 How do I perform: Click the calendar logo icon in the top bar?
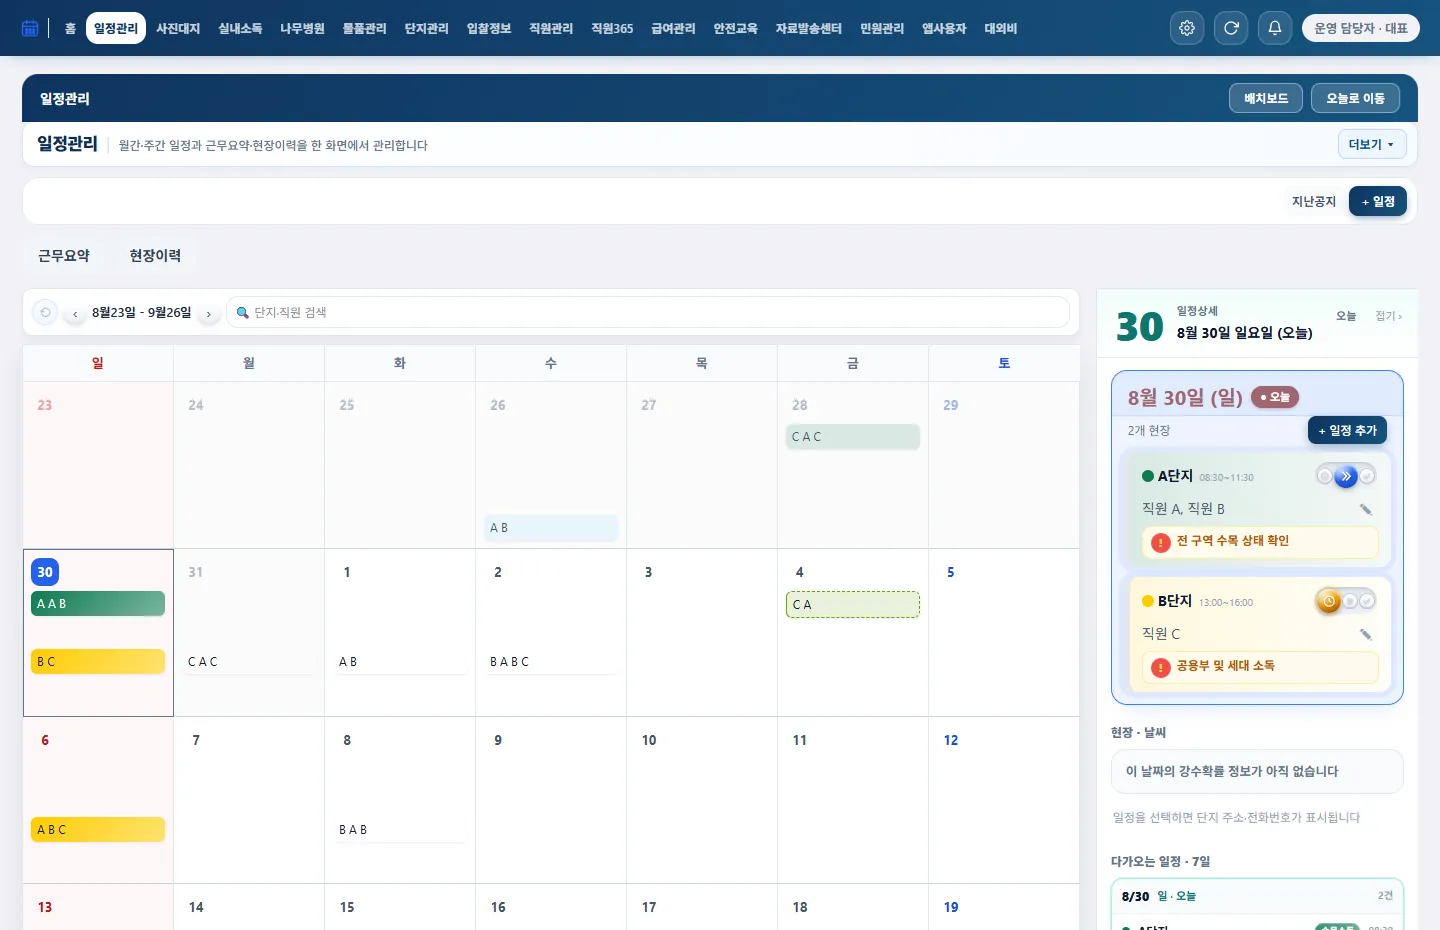point(30,28)
